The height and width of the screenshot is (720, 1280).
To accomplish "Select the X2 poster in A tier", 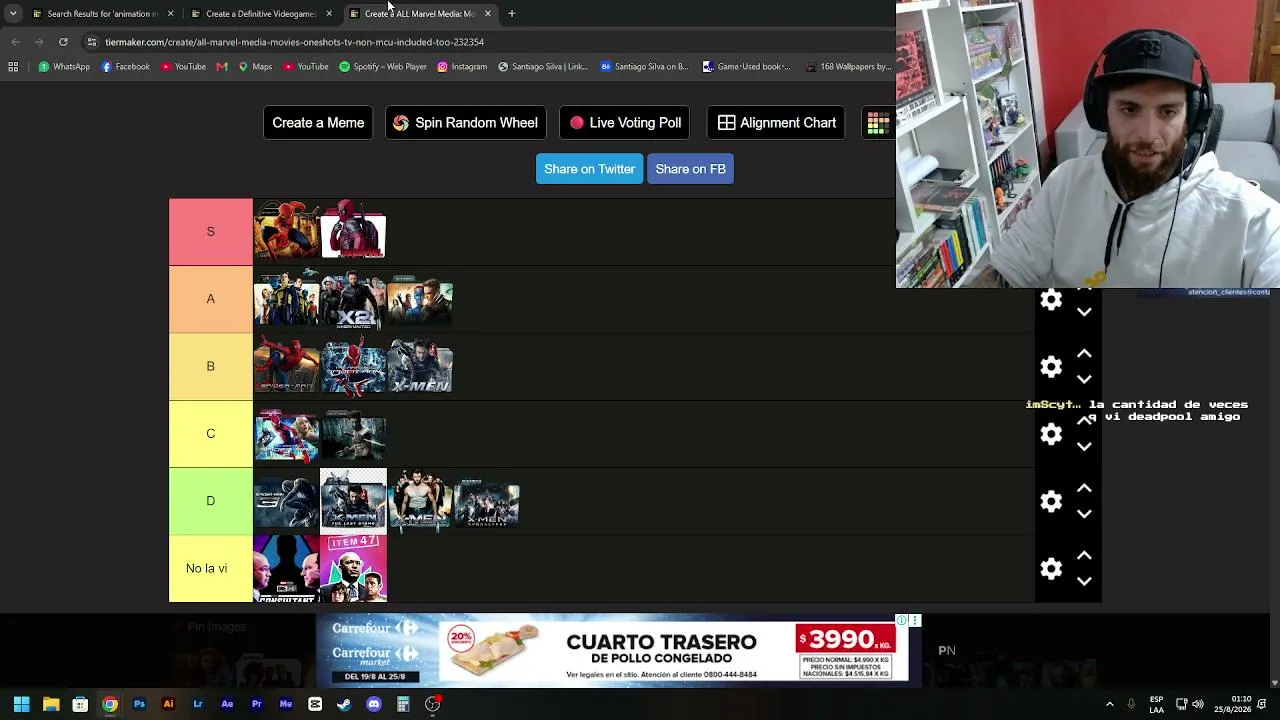I will click(353, 299).
